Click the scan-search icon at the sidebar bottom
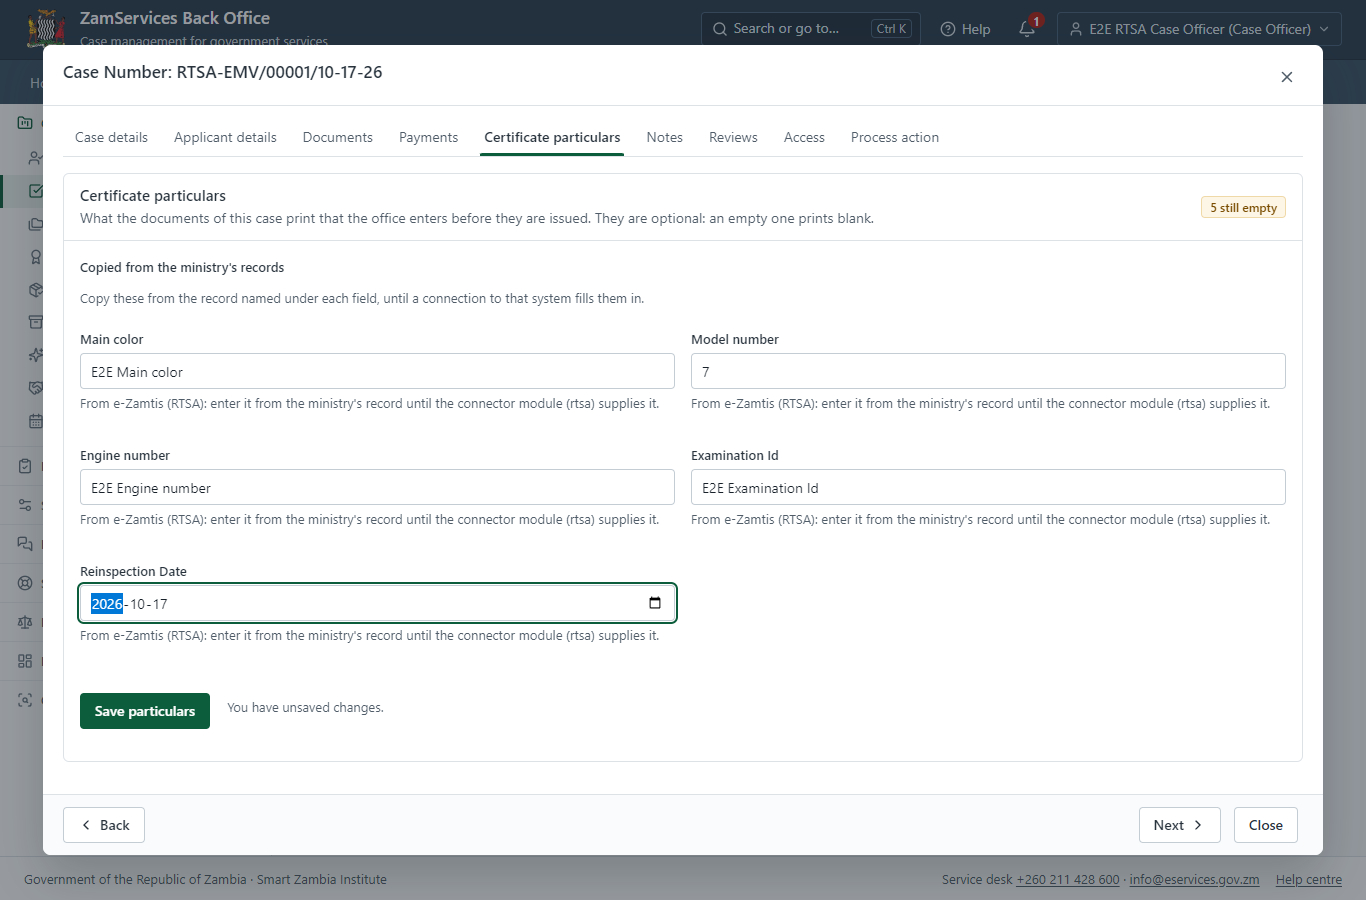This screenshot has height=900, width=1366. click(25, 700)
